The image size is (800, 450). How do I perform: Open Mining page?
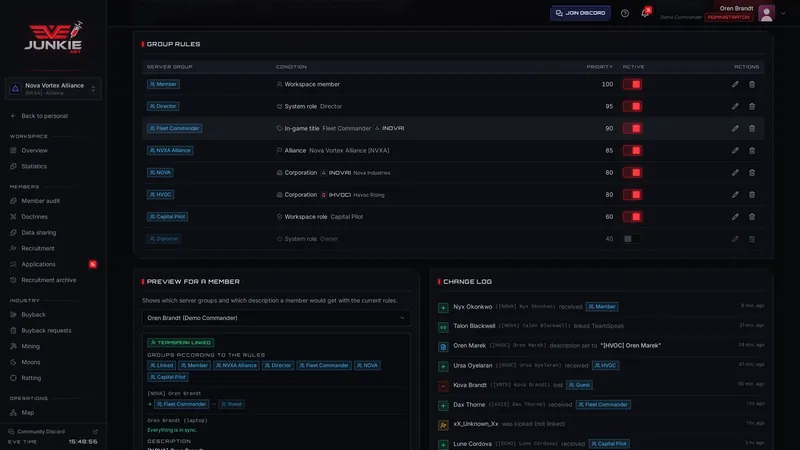(30, 346)
